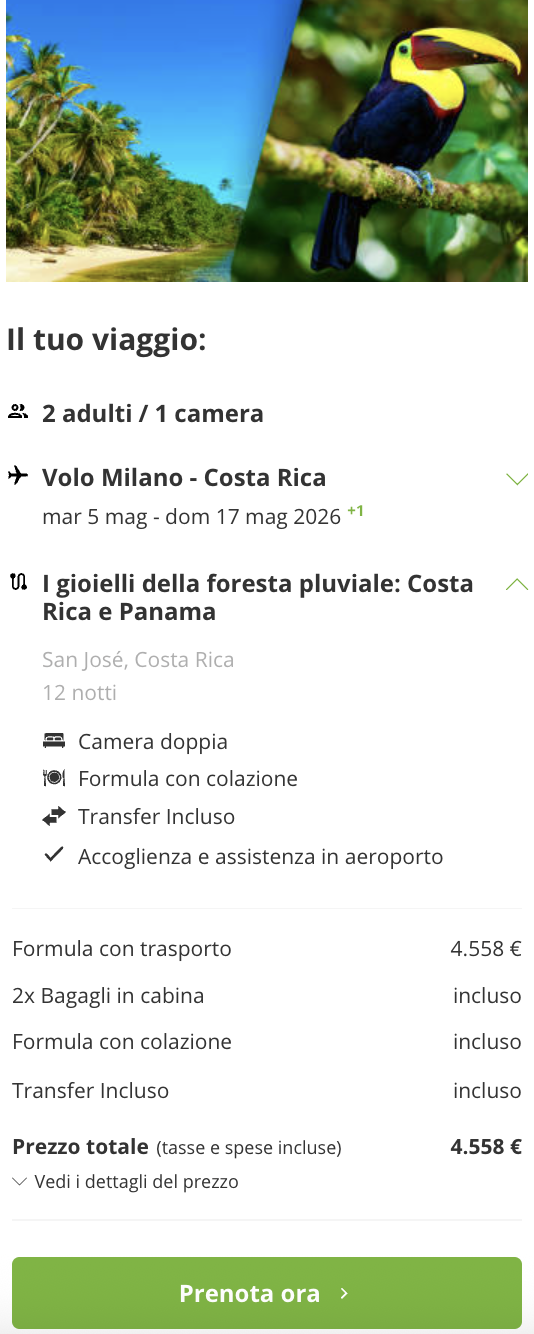Click the transfer arrows icon
534x1334 pixels.
(54, 816)
